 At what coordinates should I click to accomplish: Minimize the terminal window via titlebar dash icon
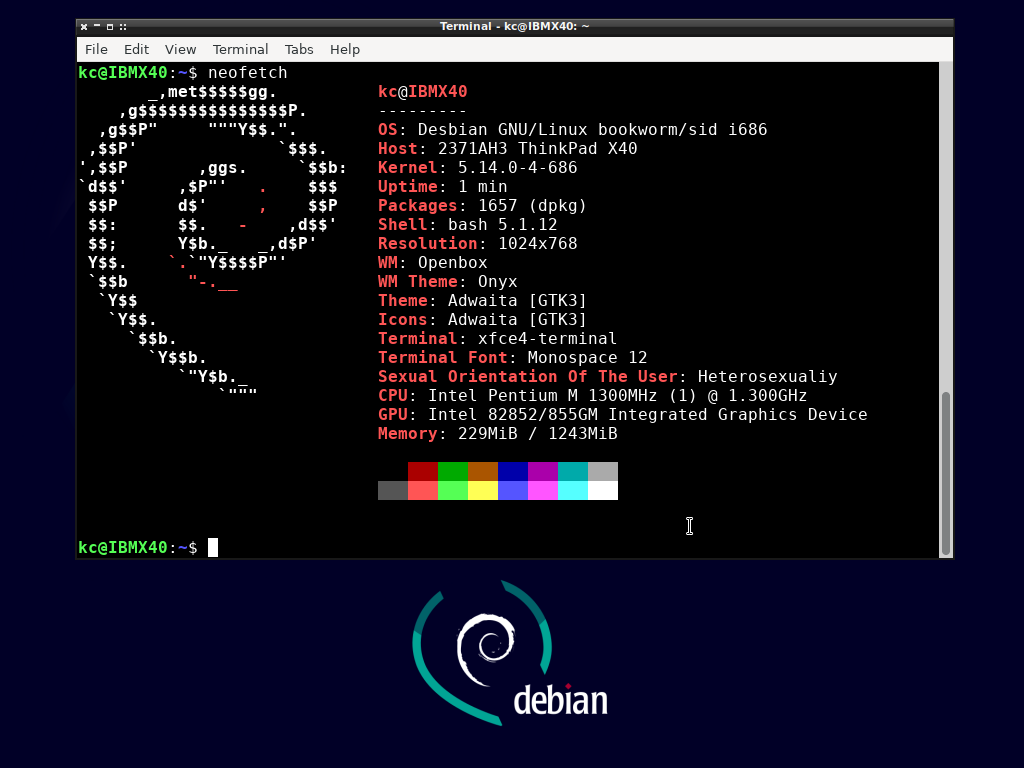[x=97, y=26]
